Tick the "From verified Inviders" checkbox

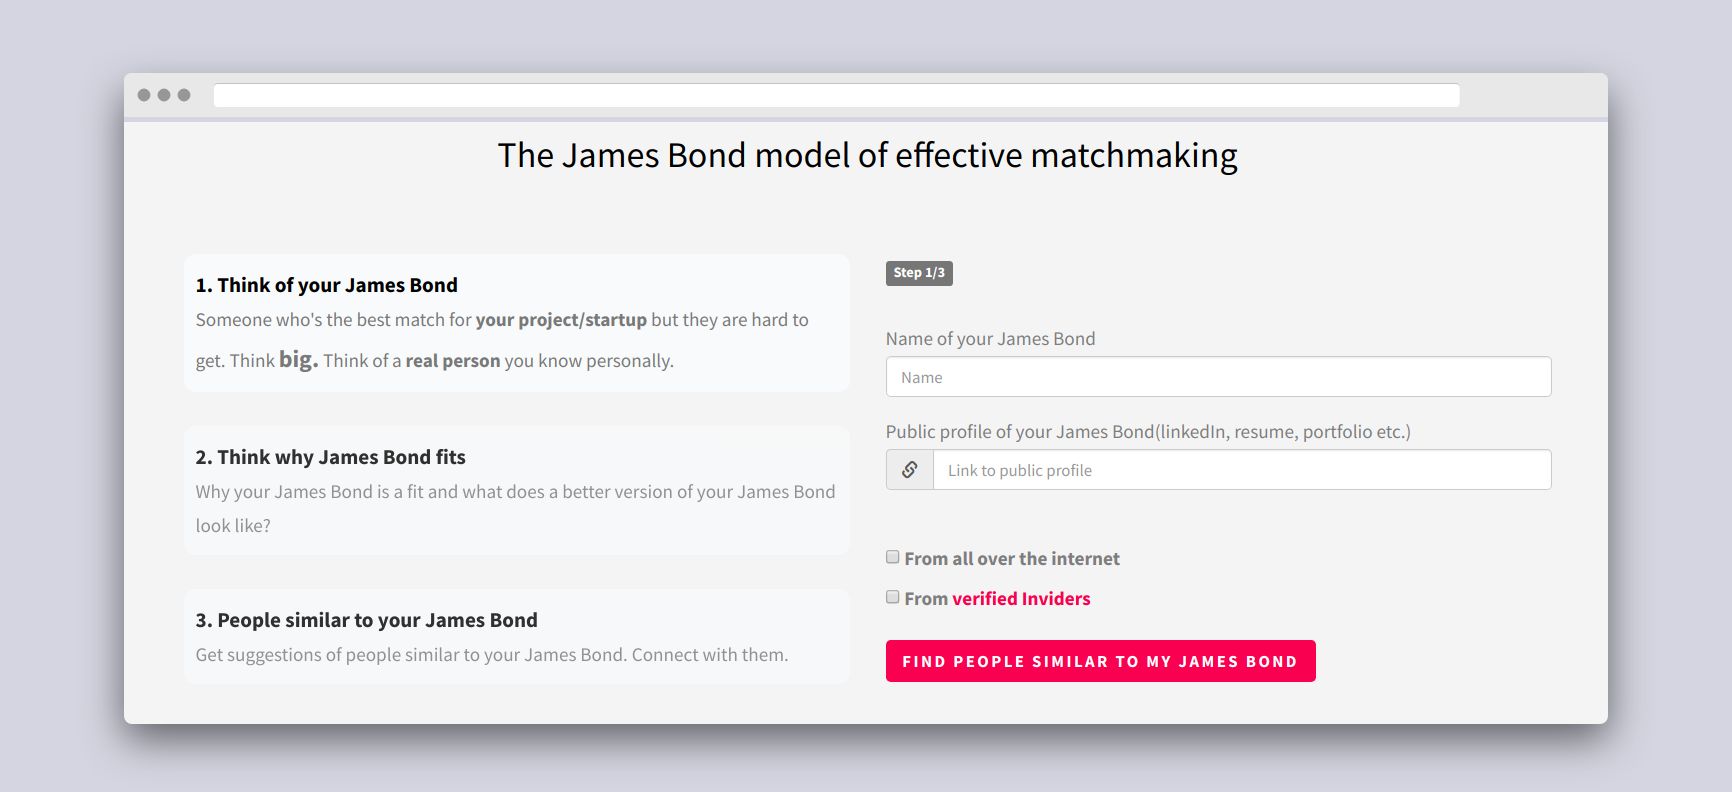pyautogui.click(x=893, y=597)
